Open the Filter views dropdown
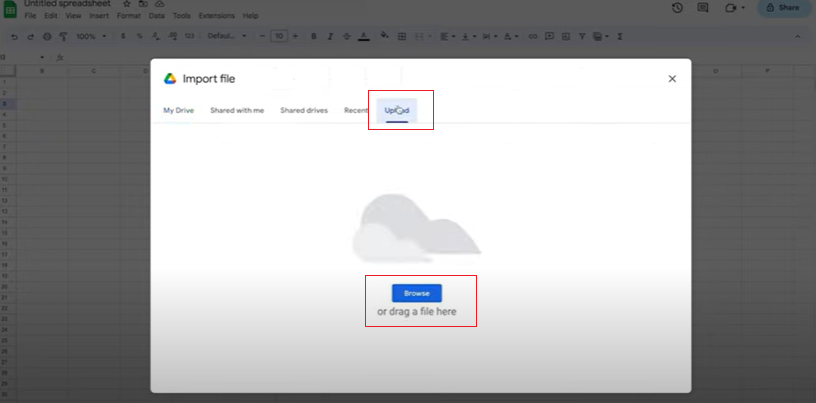 600,36
